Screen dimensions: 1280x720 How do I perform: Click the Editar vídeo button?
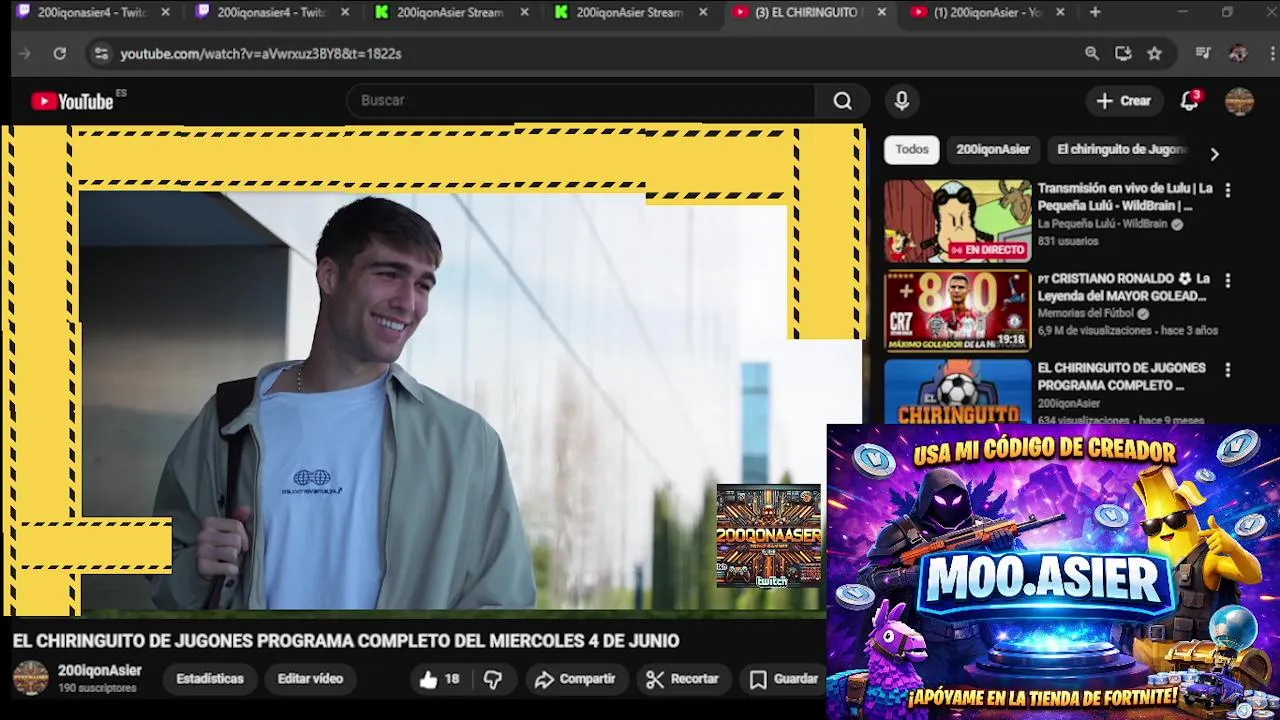pos(310,679)
